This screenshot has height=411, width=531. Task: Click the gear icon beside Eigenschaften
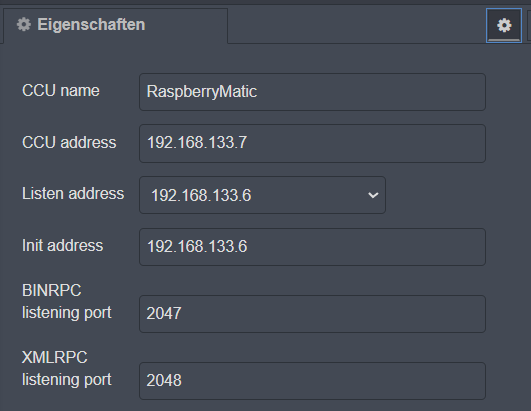click(24, 25)
